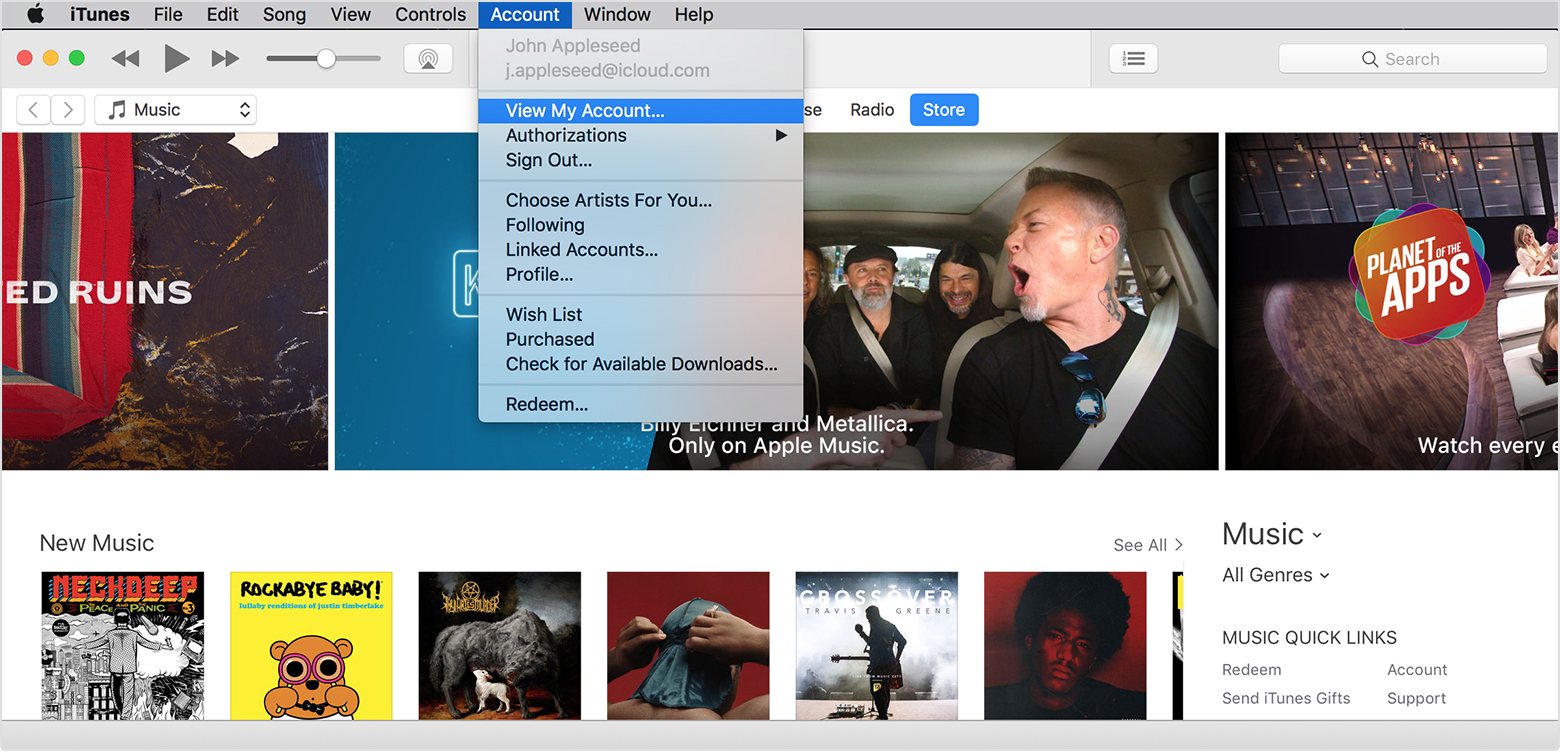
Task: Open the Song menu
Action: pos(284,14)
